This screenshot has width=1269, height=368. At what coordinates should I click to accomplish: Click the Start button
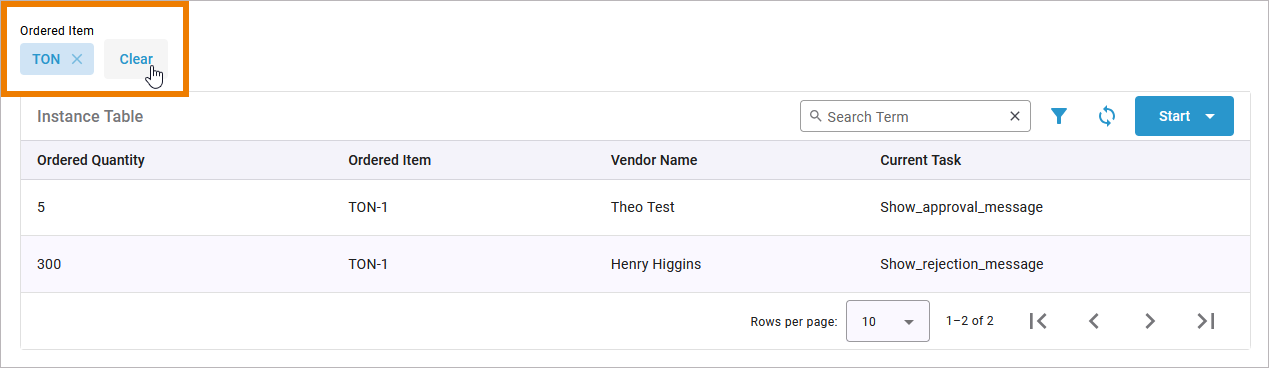1174,116
